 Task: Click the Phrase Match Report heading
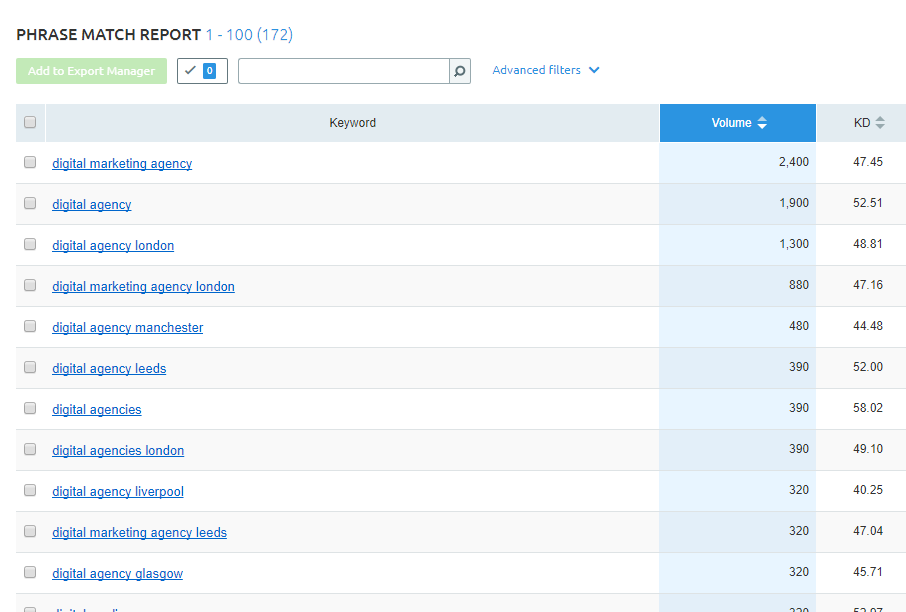point(109,35)
